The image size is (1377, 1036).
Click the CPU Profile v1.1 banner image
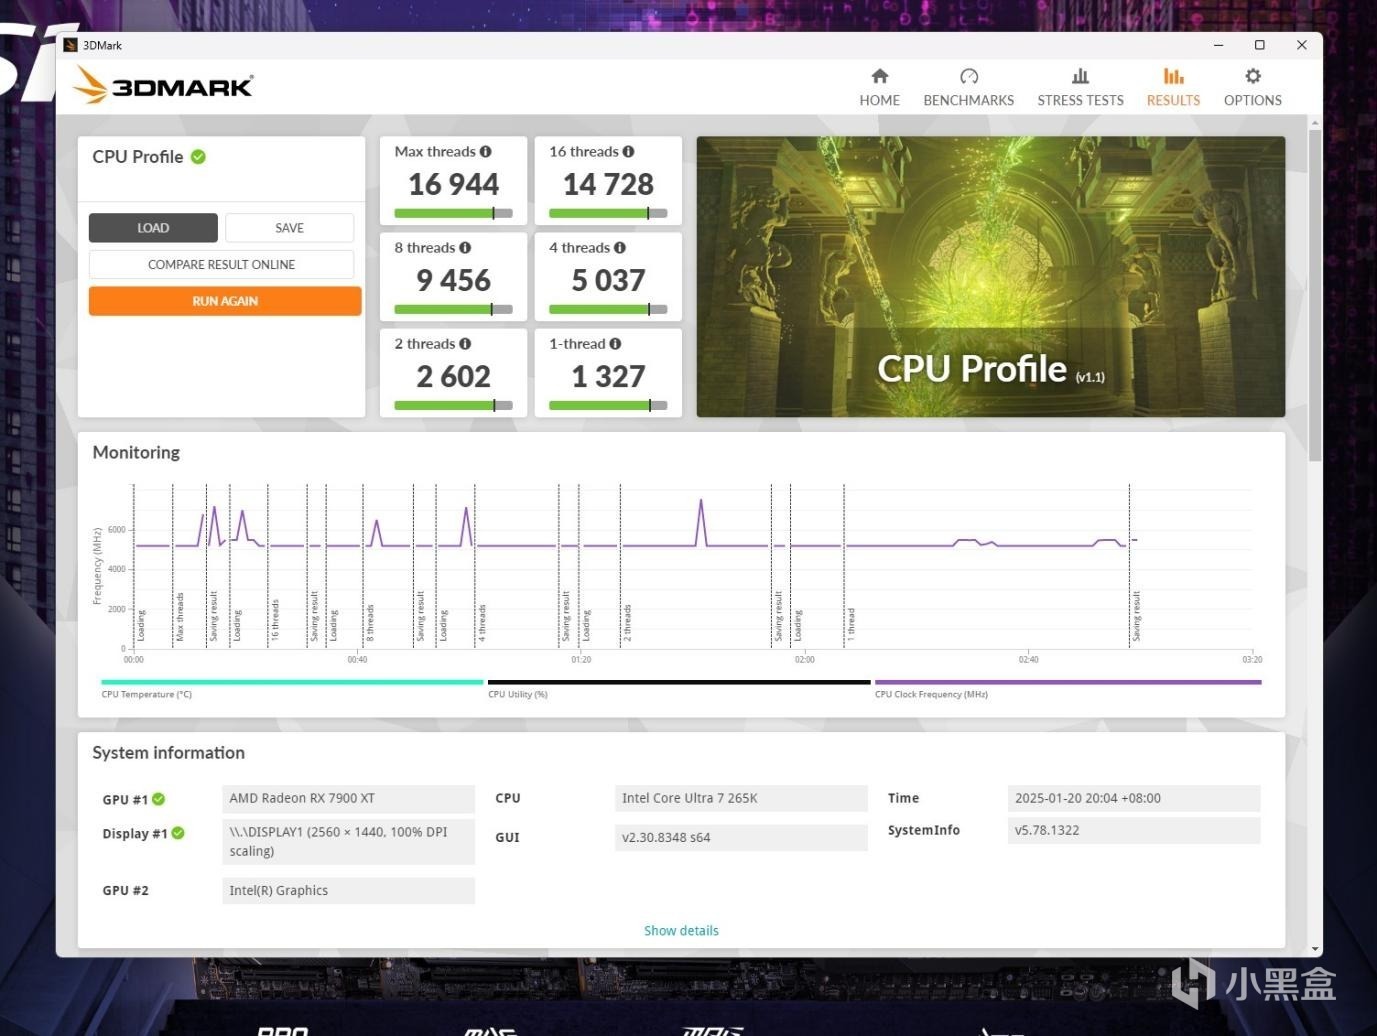[990, 277]
